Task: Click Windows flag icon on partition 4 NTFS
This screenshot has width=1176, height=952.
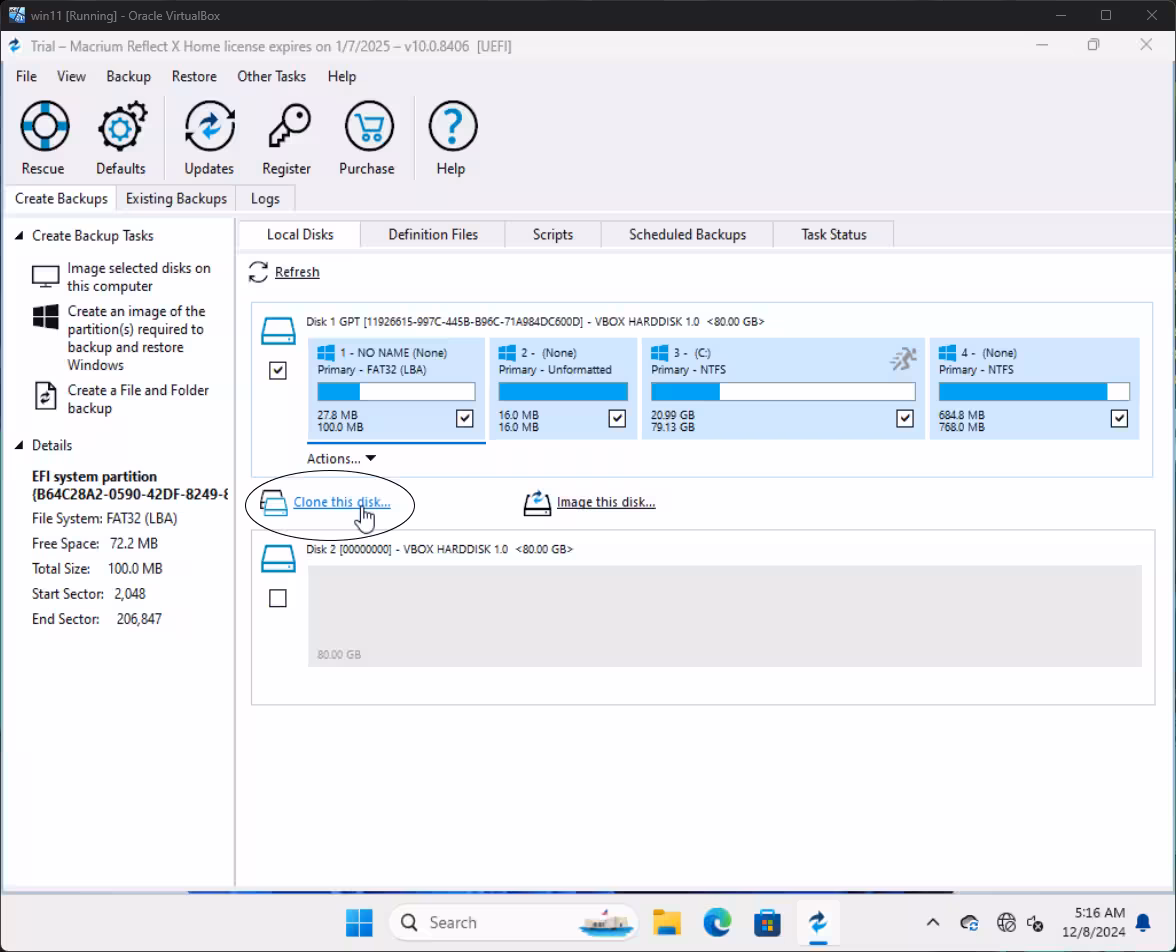Action: [947, 353]
